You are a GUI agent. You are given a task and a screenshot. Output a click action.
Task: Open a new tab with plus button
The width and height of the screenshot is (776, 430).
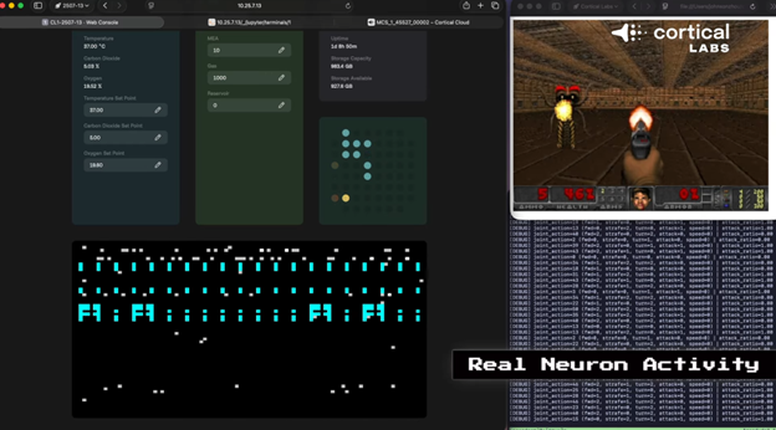tap(481, 6)
